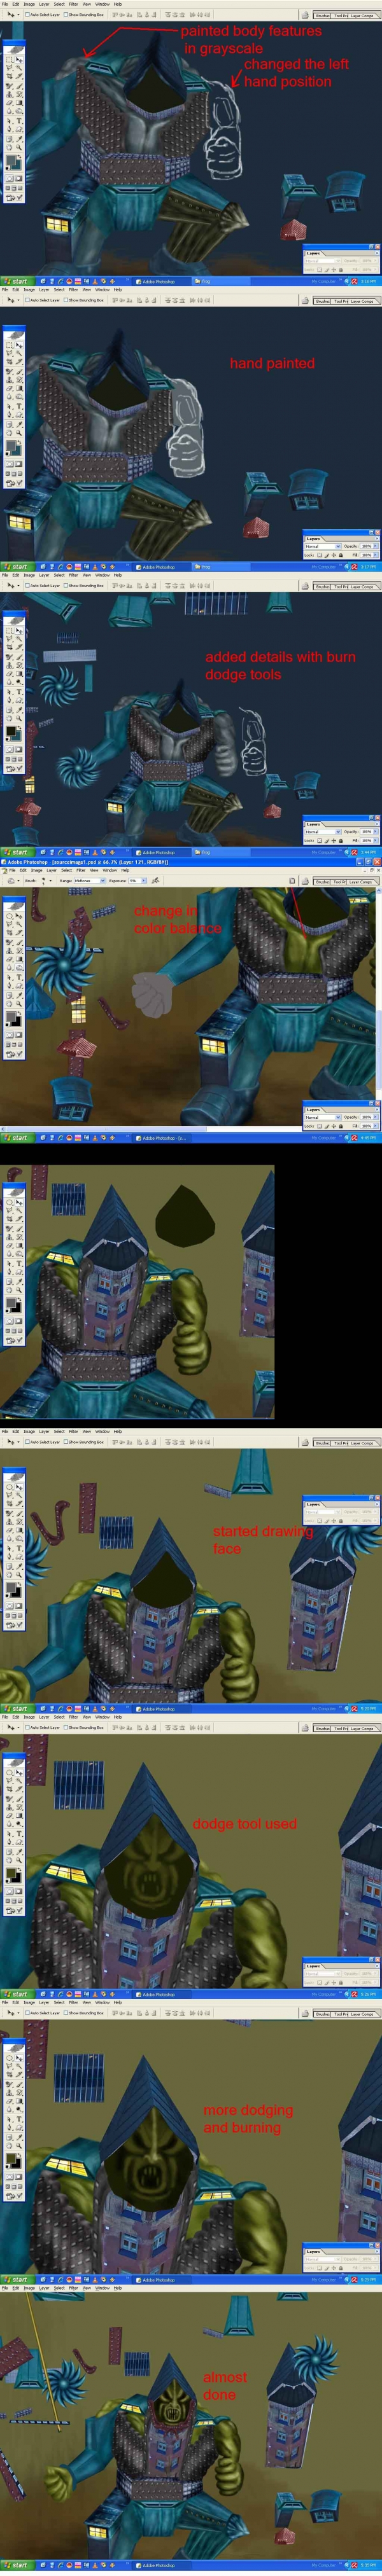Select Crop tool in topmost screenshot's toolbox
Screen dimensions: 382x2576
click(9, 77)
